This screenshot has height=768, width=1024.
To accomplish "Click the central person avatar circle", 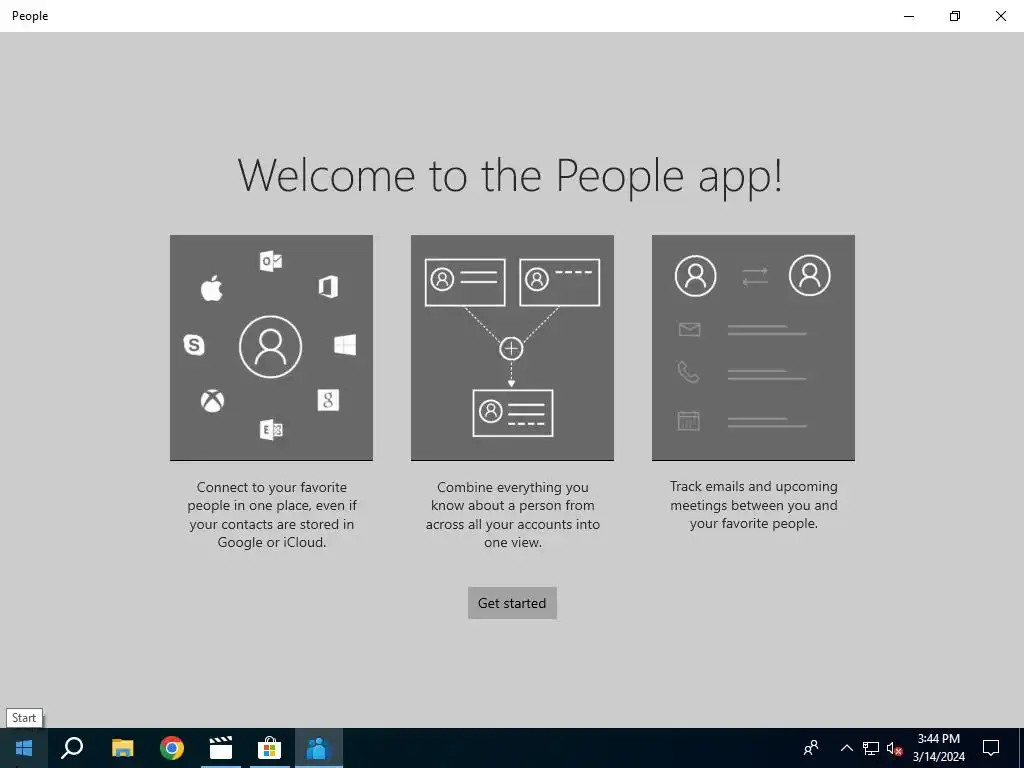I will (x=270, y=347).
